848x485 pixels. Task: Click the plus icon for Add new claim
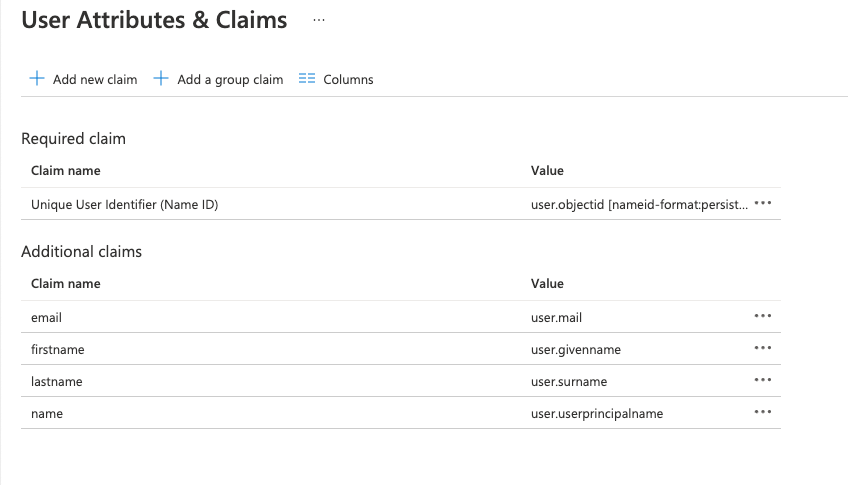[x=37, y=79]
